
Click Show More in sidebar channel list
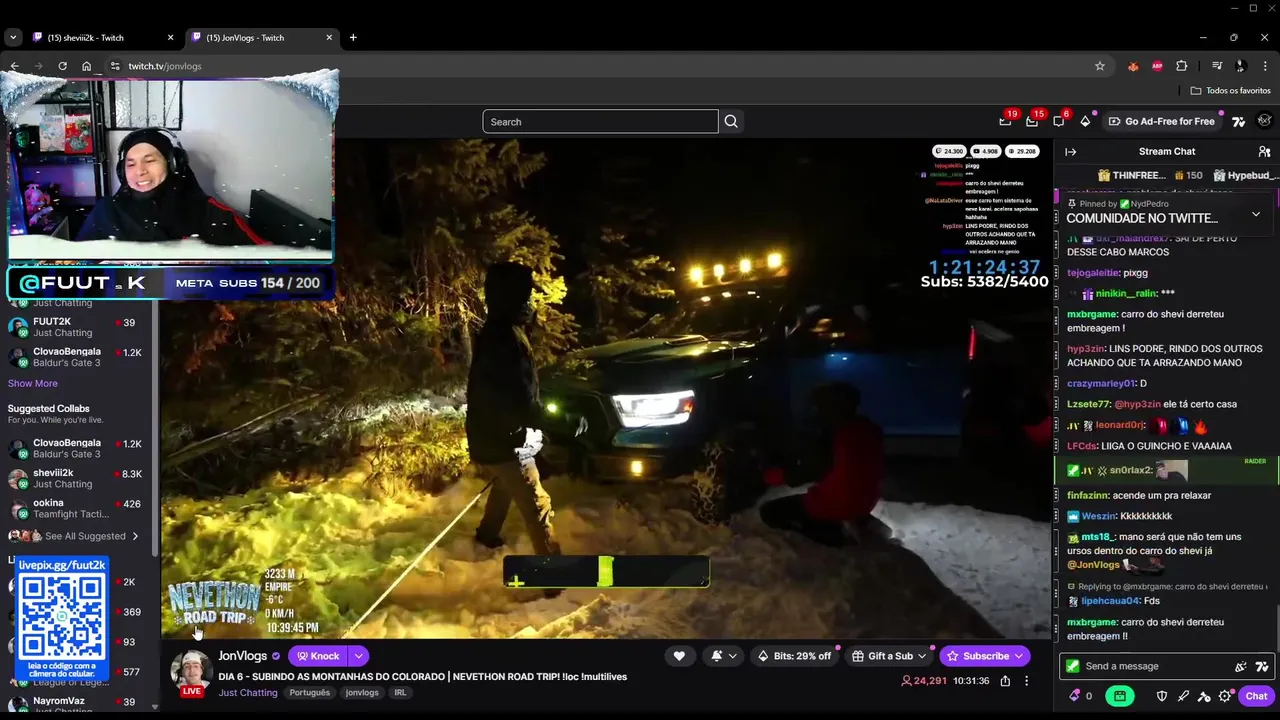coord(33,383)
